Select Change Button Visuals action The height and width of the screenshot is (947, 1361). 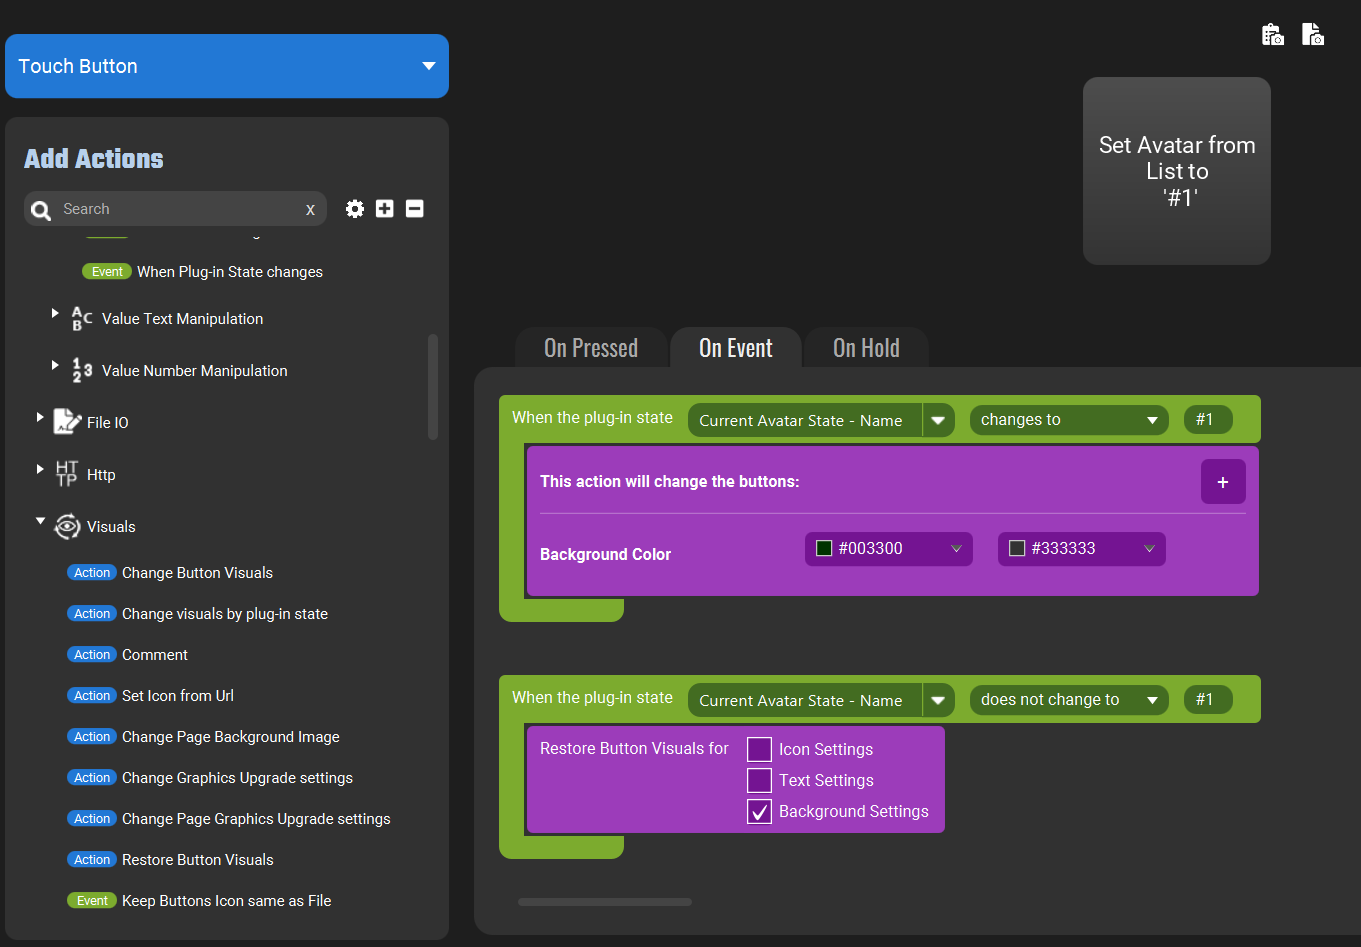pos(197,573)
